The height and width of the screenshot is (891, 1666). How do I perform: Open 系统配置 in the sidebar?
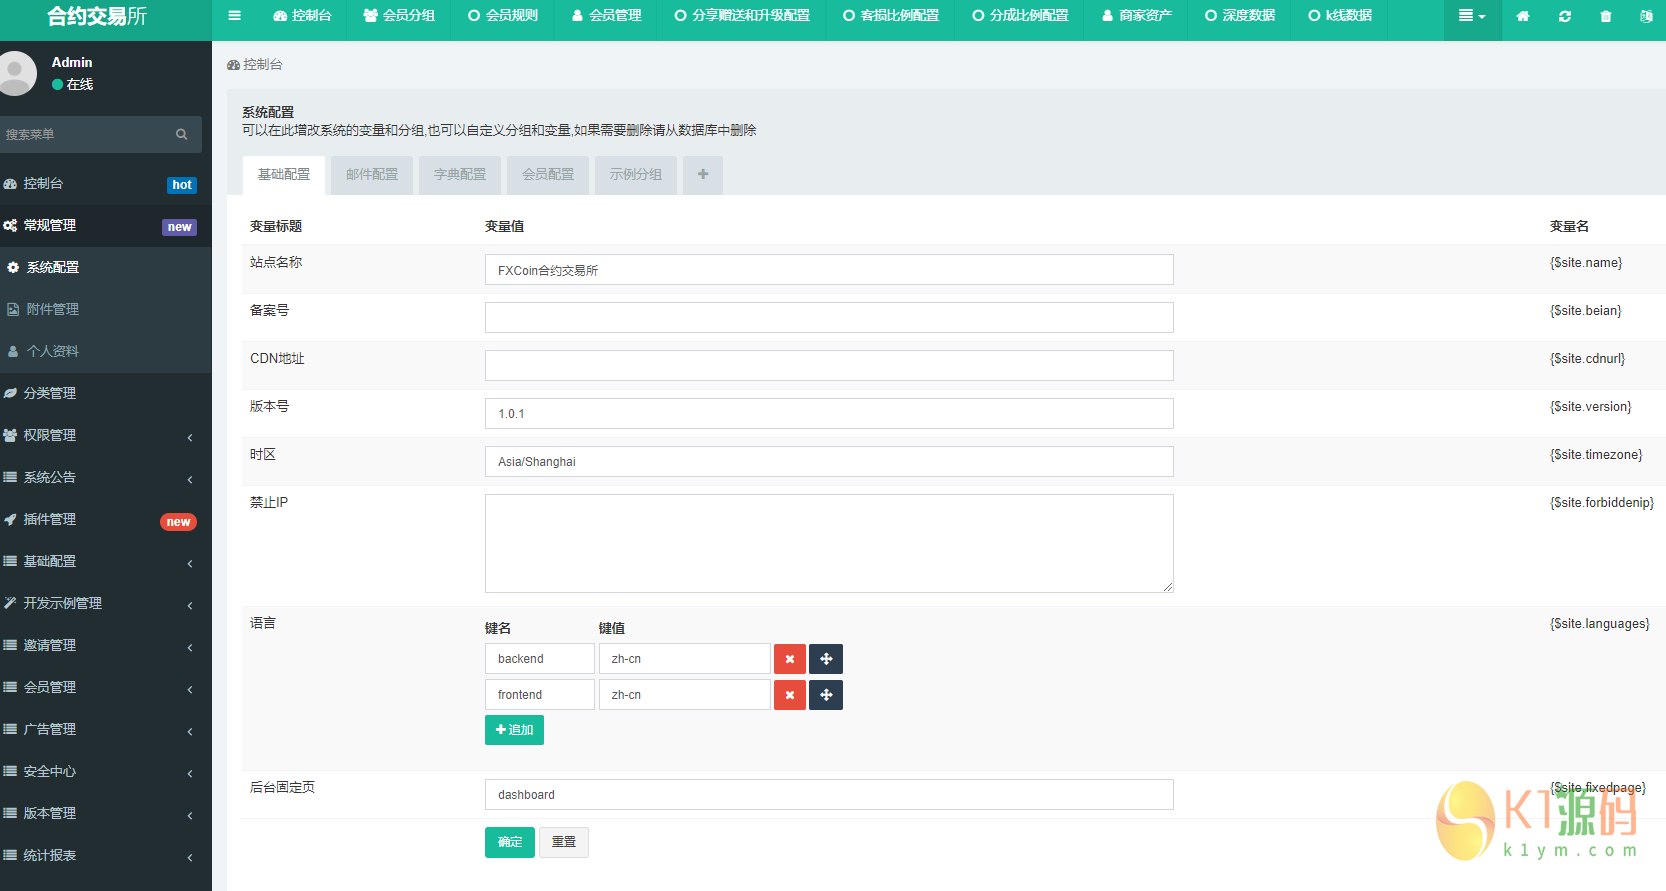pos(106,268)
